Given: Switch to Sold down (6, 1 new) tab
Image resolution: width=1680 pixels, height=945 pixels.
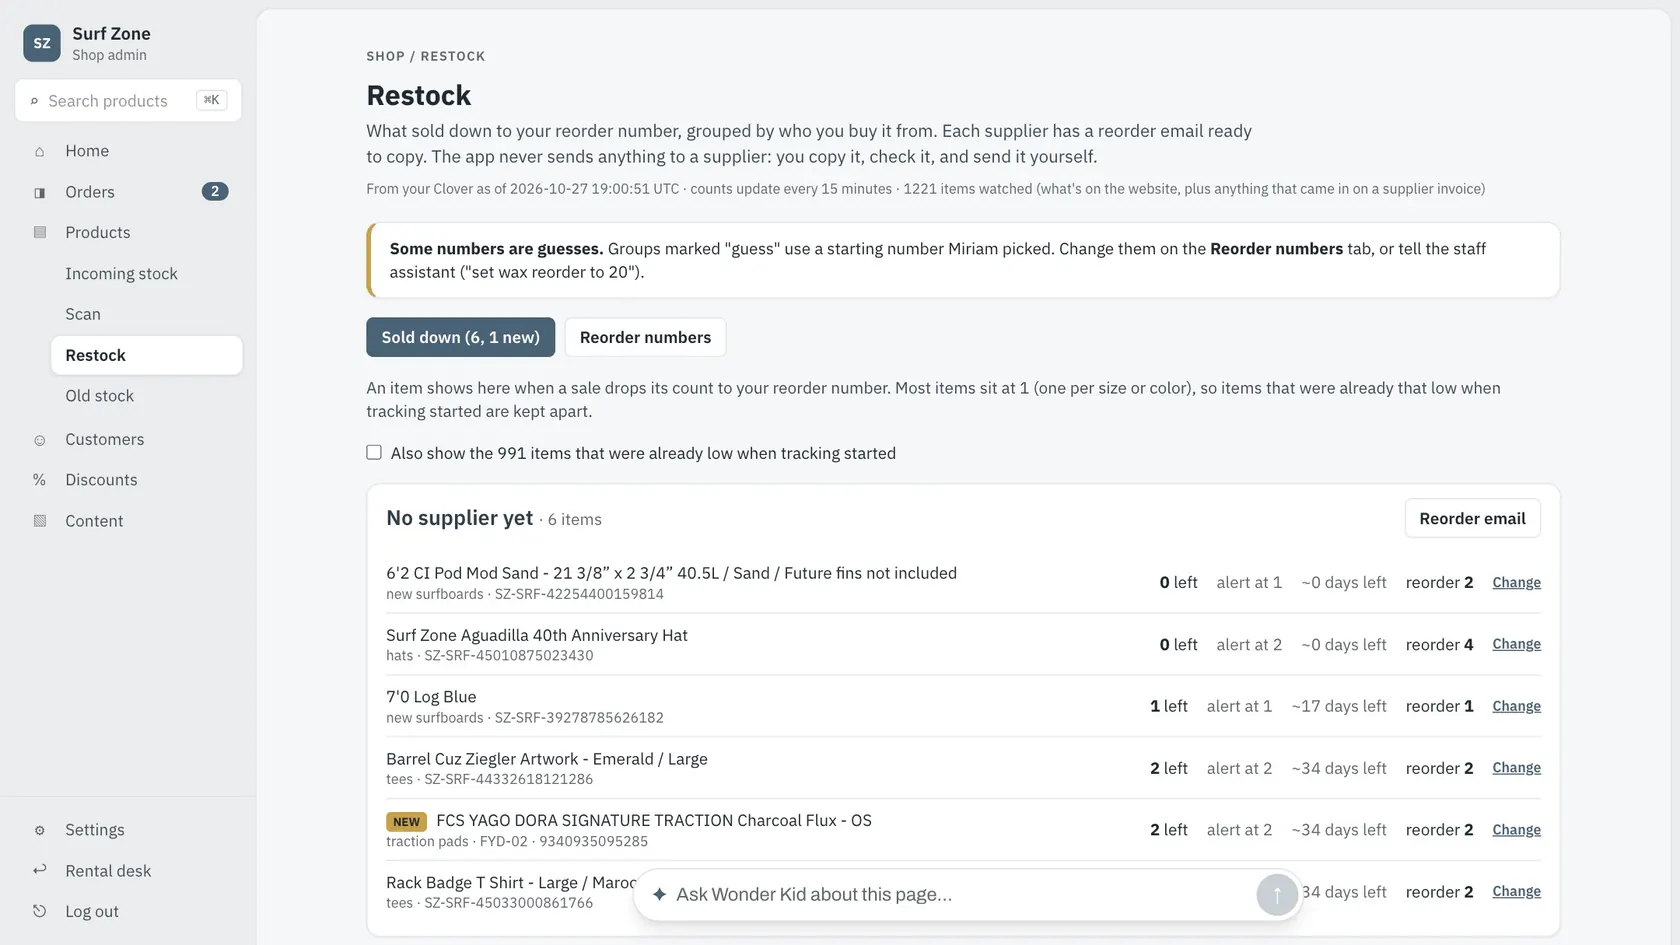Looking at the screenshot, I should click(460, 337).
